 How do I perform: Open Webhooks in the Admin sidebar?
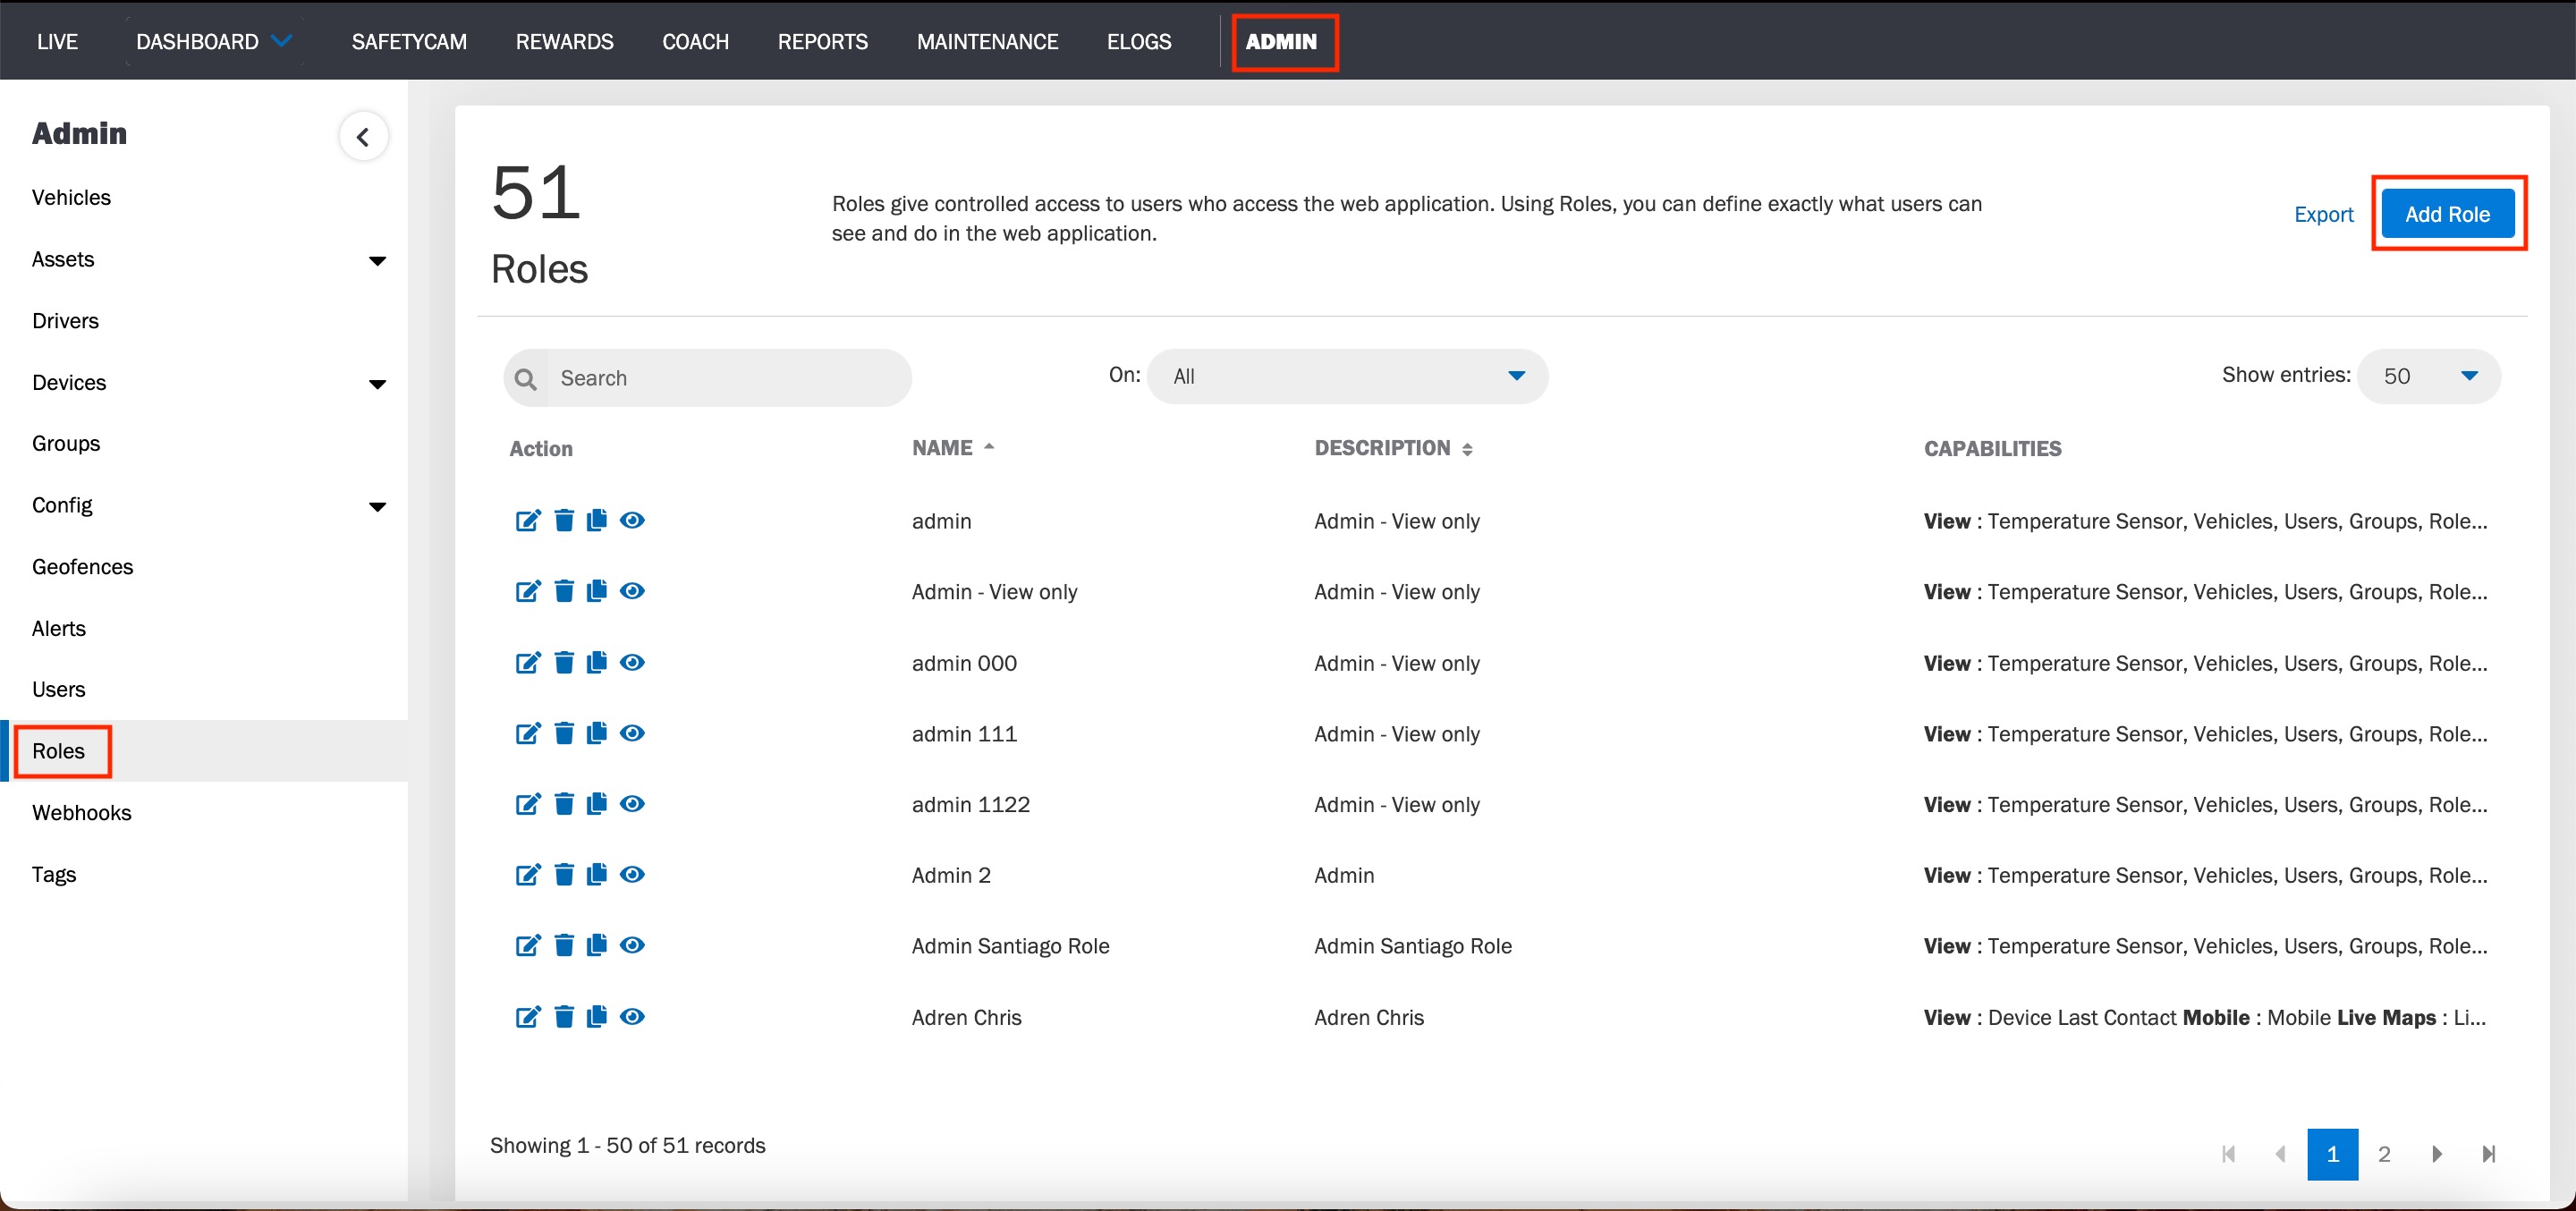click(x=82, y=812)
